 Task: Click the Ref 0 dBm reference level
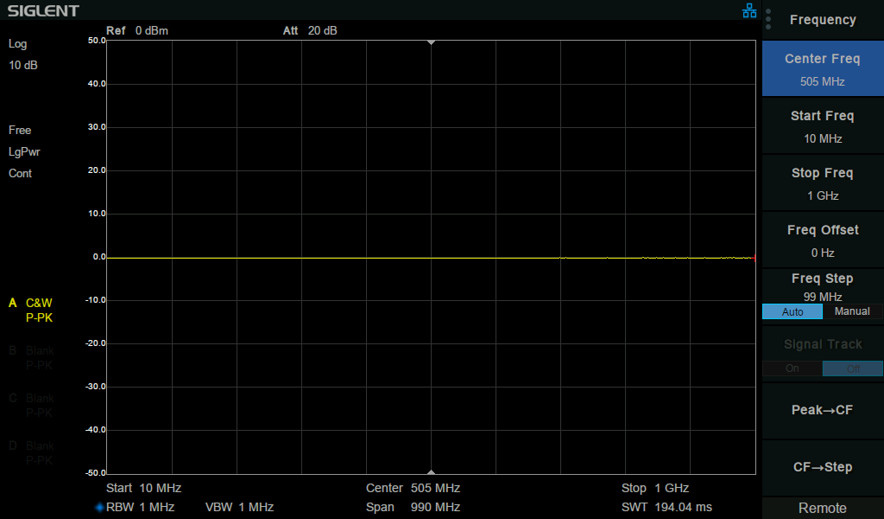[x=137, y=30]
